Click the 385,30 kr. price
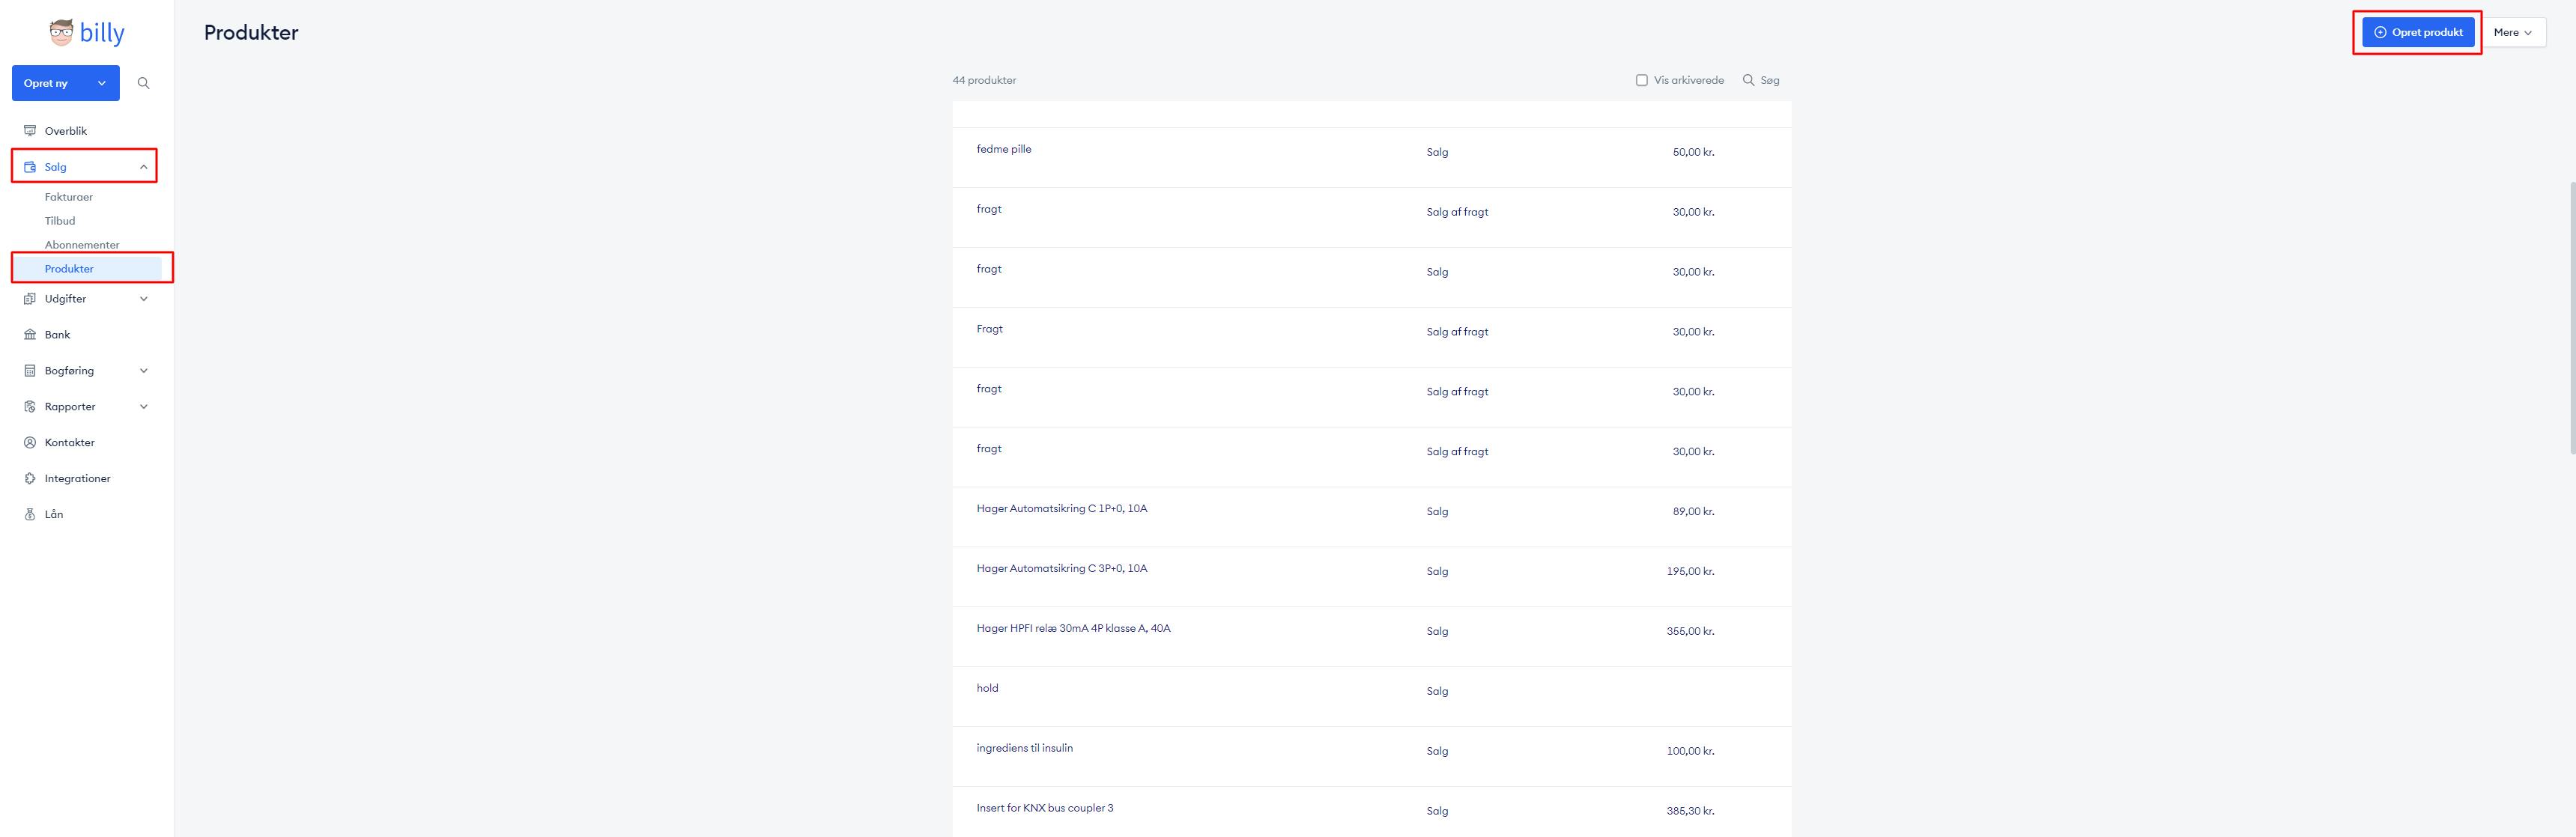2576x837 pixels. click(1690, 812)
